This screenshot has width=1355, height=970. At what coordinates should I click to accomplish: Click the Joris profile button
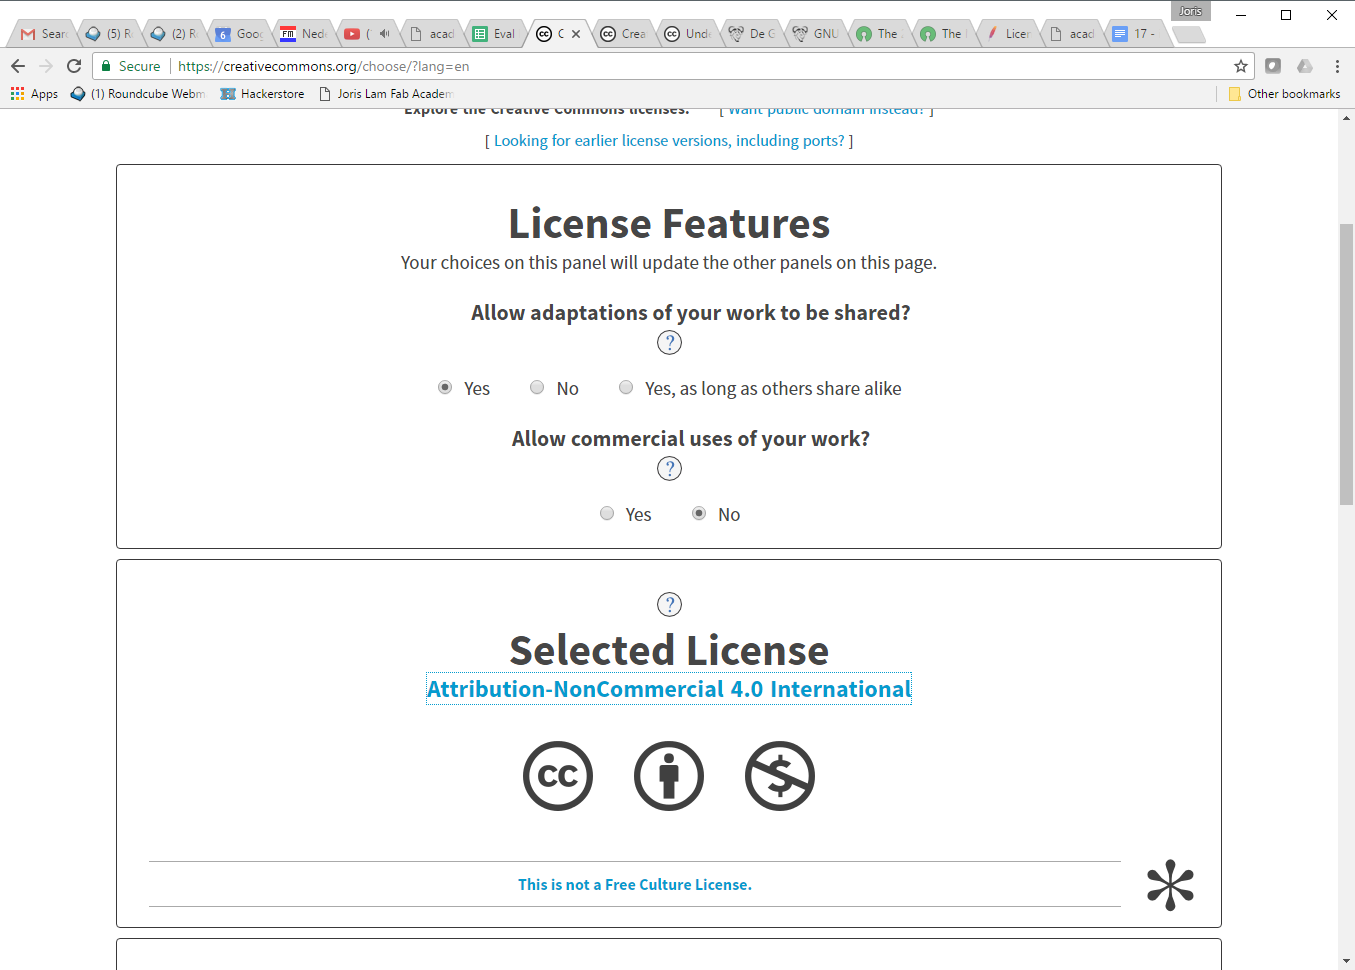click(1190, 11)
